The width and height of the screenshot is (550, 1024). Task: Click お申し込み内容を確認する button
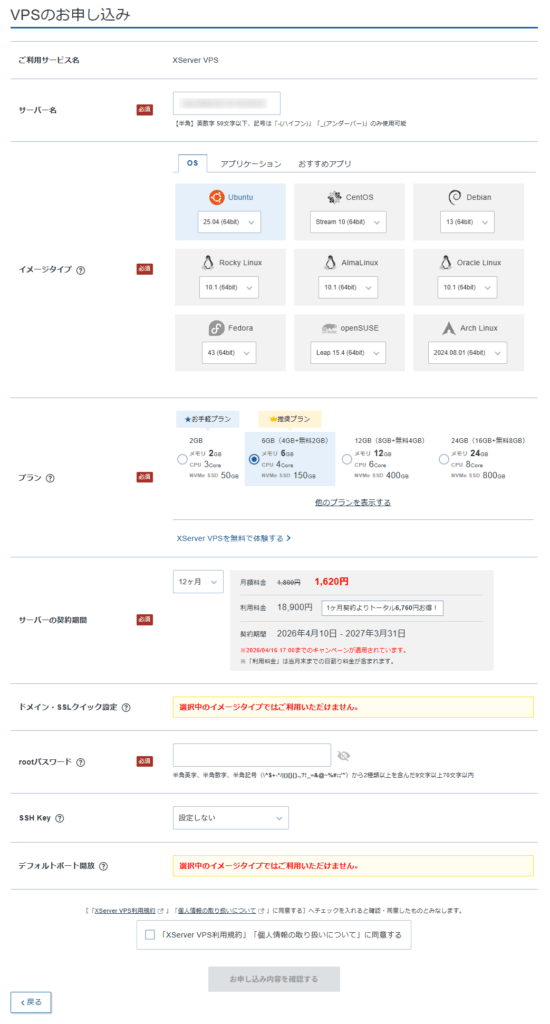(x=274, y=980)
